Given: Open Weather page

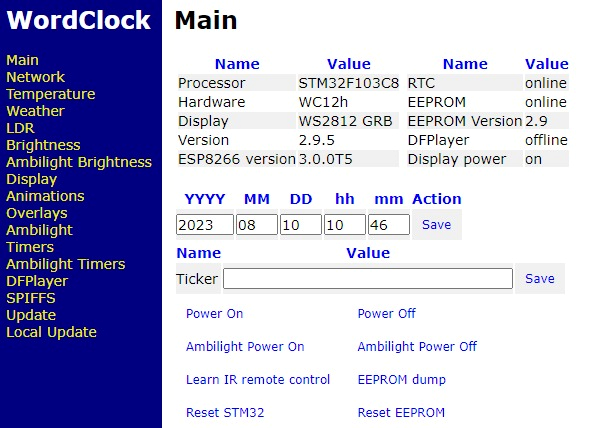Looking at the screenshot, I should (x=35, y=111).
